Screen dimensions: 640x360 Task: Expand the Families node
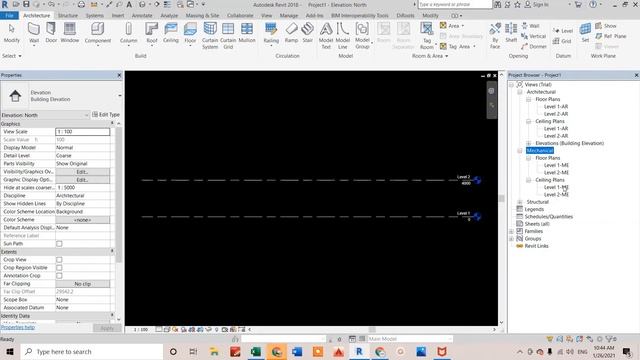pos(511,231)
